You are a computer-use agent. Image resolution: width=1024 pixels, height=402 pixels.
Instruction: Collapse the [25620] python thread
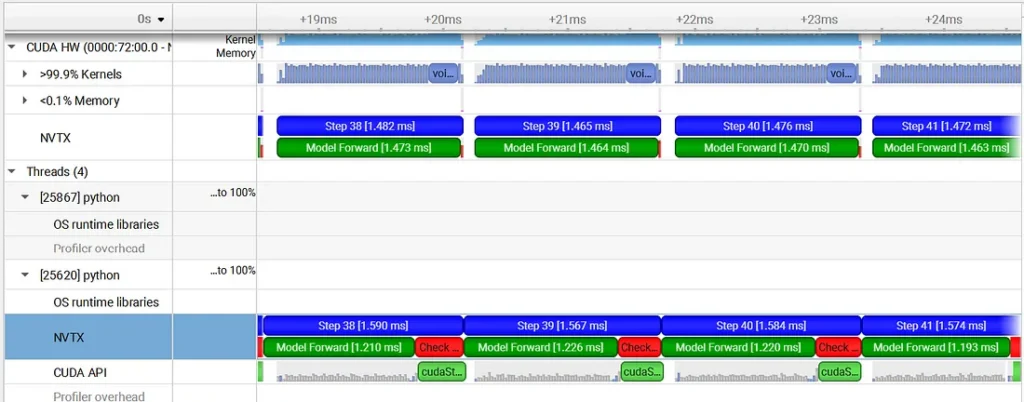pyautogui.click(x=25, y=276)
